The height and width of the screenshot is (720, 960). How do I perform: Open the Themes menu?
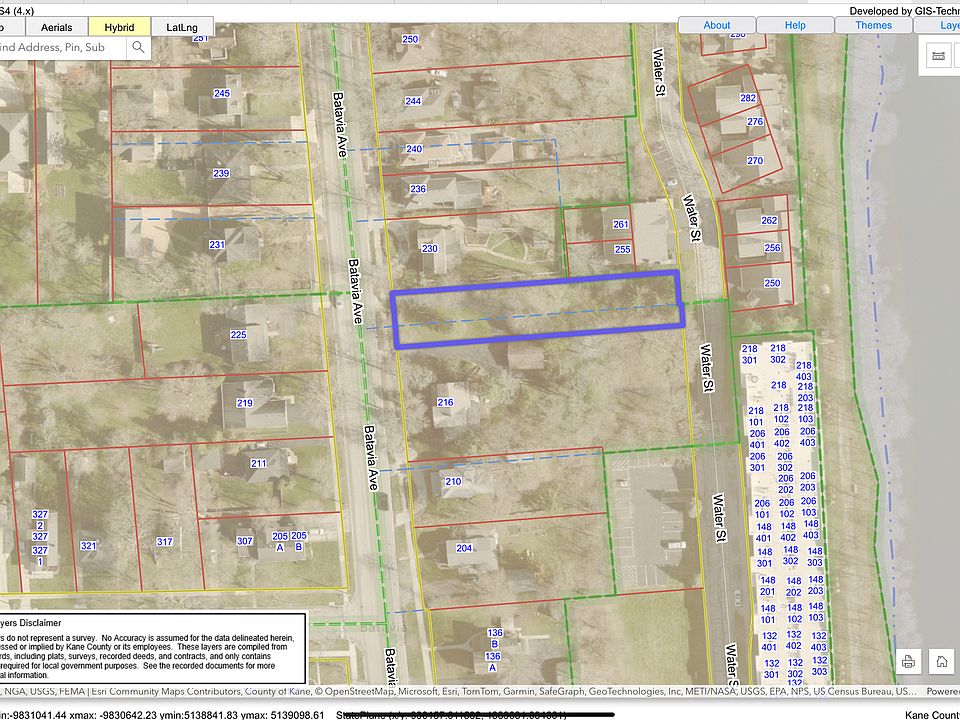873,25
